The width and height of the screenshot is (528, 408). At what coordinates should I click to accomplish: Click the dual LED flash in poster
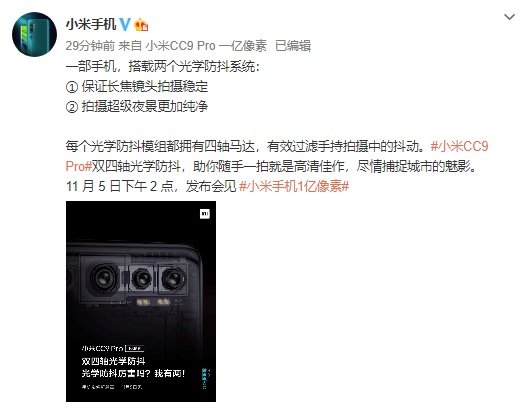(153, 302)
